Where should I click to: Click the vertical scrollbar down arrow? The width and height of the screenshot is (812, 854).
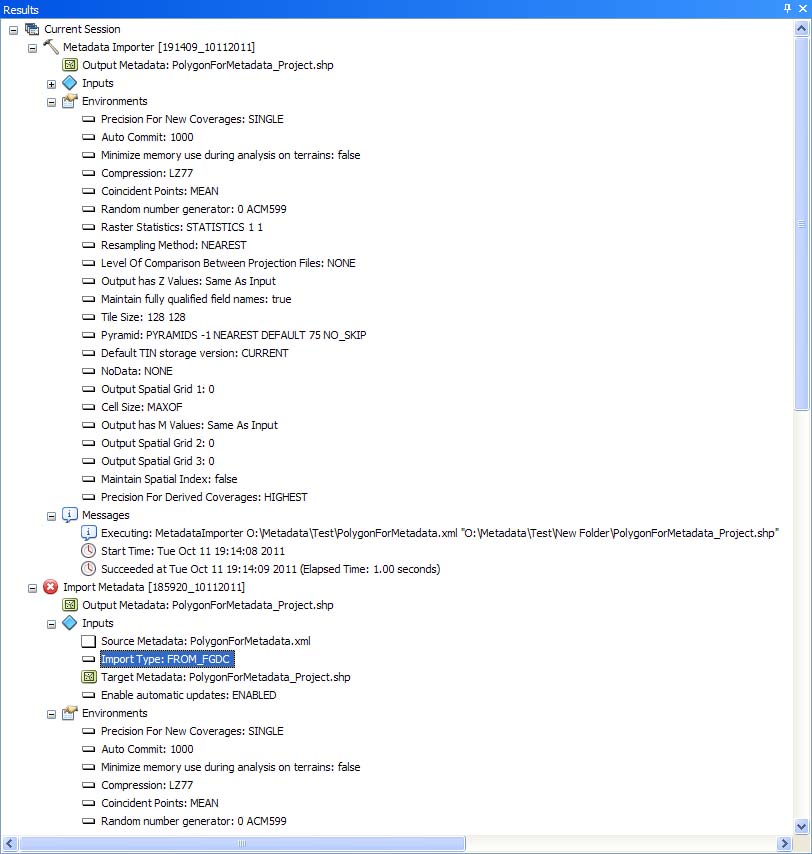[801, 826]
